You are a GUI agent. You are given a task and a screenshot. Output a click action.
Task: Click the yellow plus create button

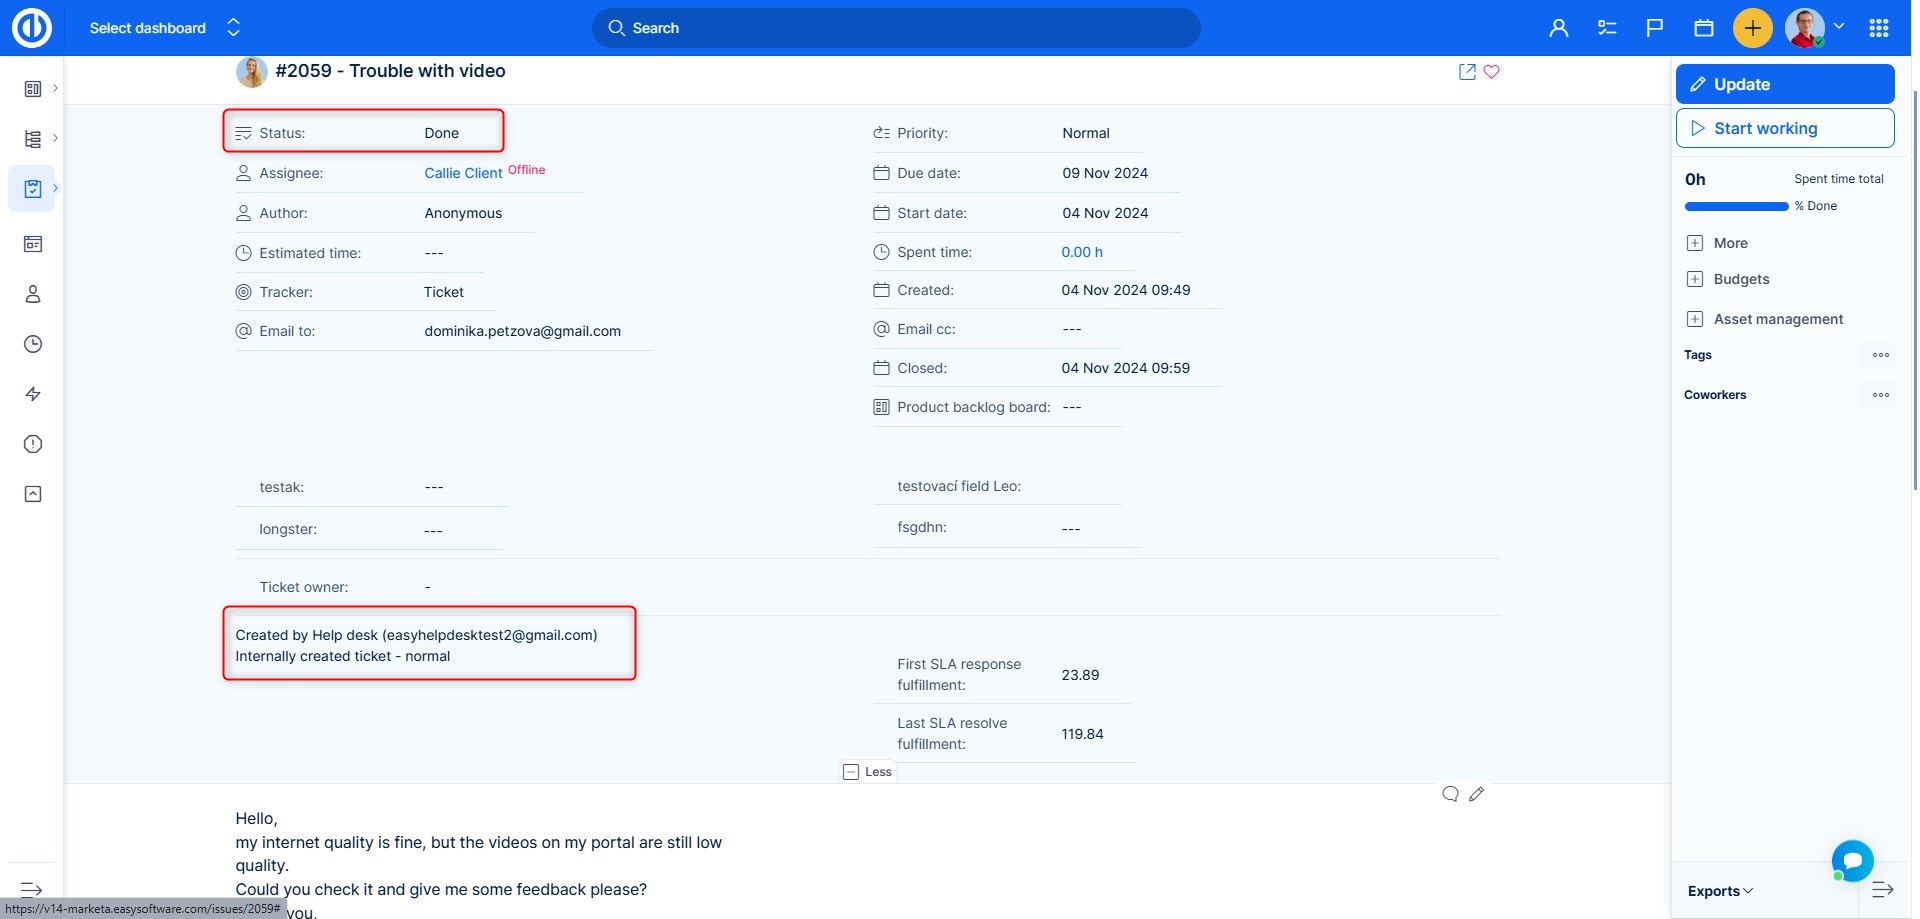(x=1752, y=28)
